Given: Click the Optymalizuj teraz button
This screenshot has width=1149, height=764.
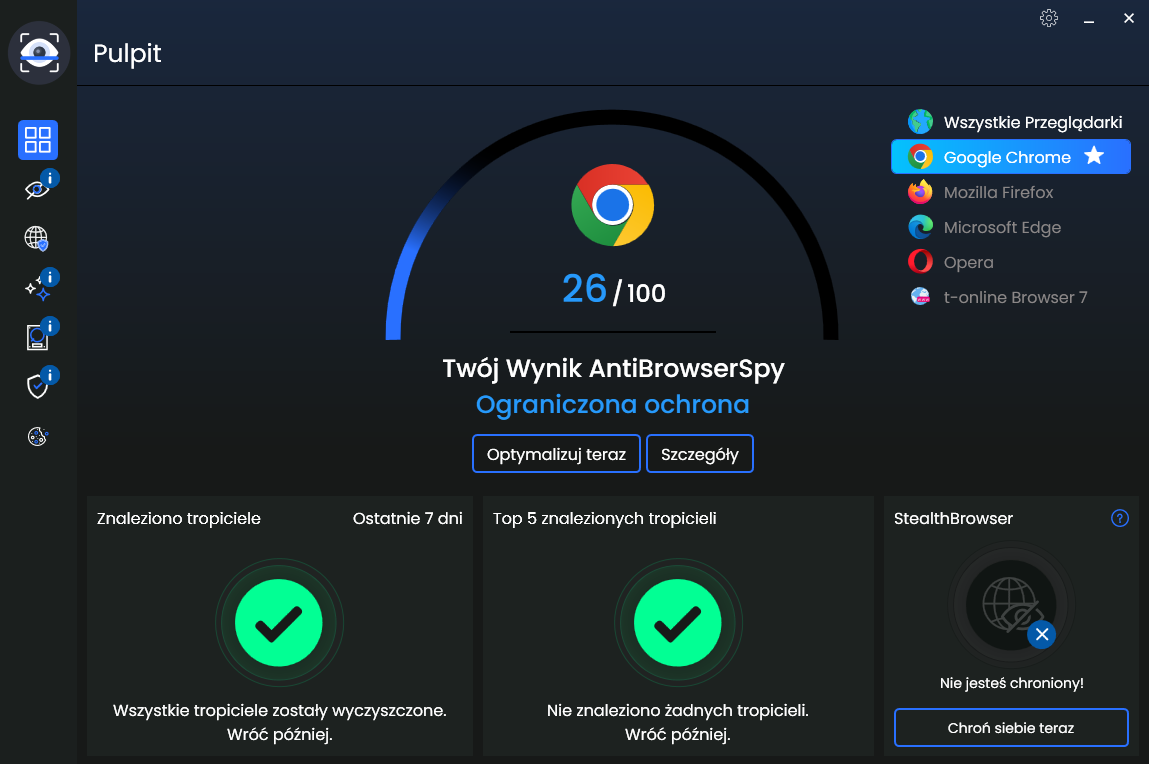Looking at the screenshot, I should [556, 454].
